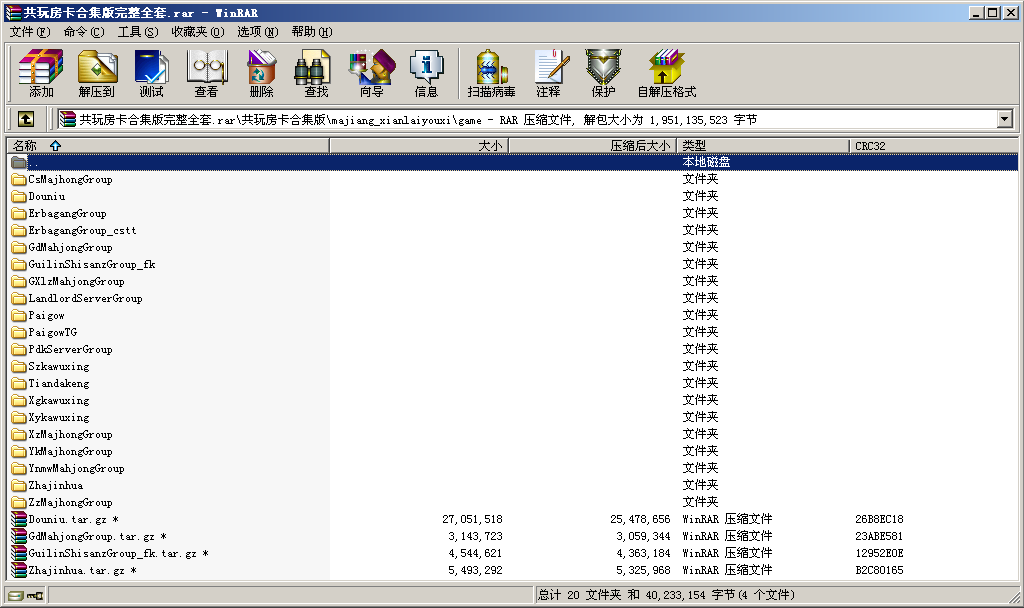Open the Tools (工具) menu
Viewport: 1024px width, 608px height.
137,32
